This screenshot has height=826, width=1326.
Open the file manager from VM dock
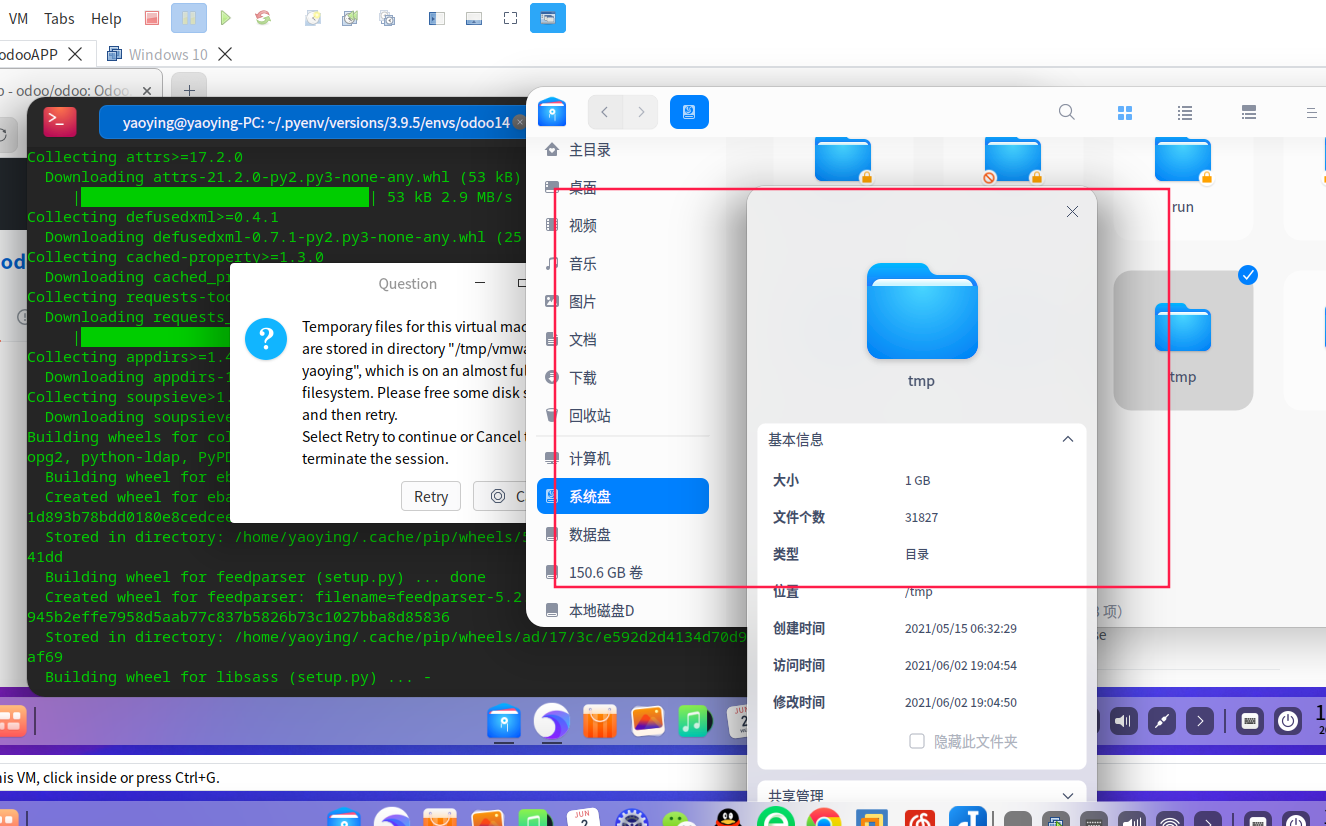tap(504, 721)
